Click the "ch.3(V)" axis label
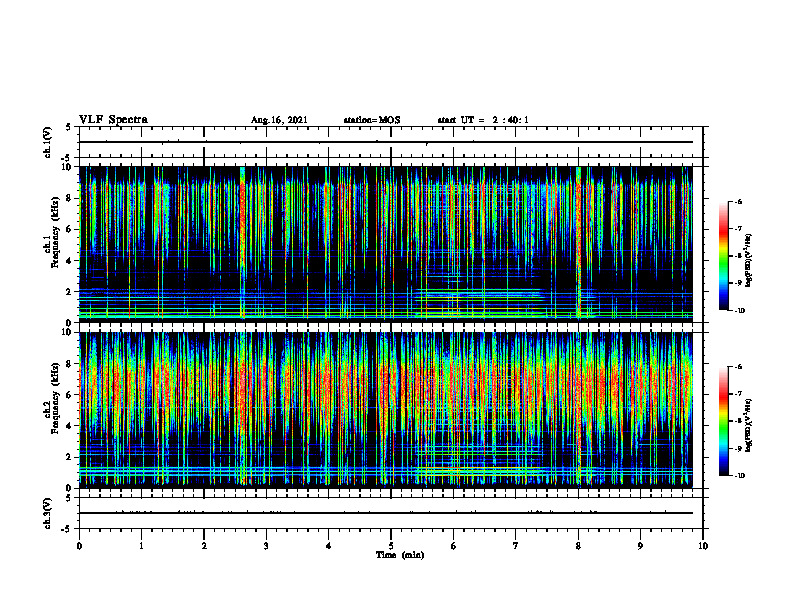Screen dimensions: 792x612 47,513
